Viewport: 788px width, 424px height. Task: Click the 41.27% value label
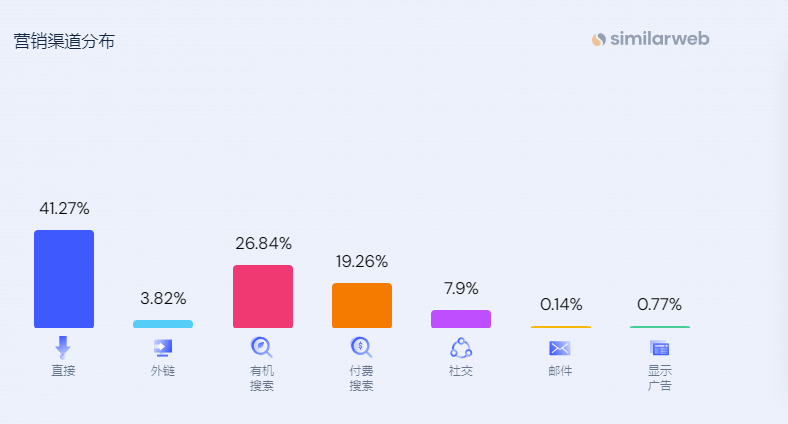point(64,208)
